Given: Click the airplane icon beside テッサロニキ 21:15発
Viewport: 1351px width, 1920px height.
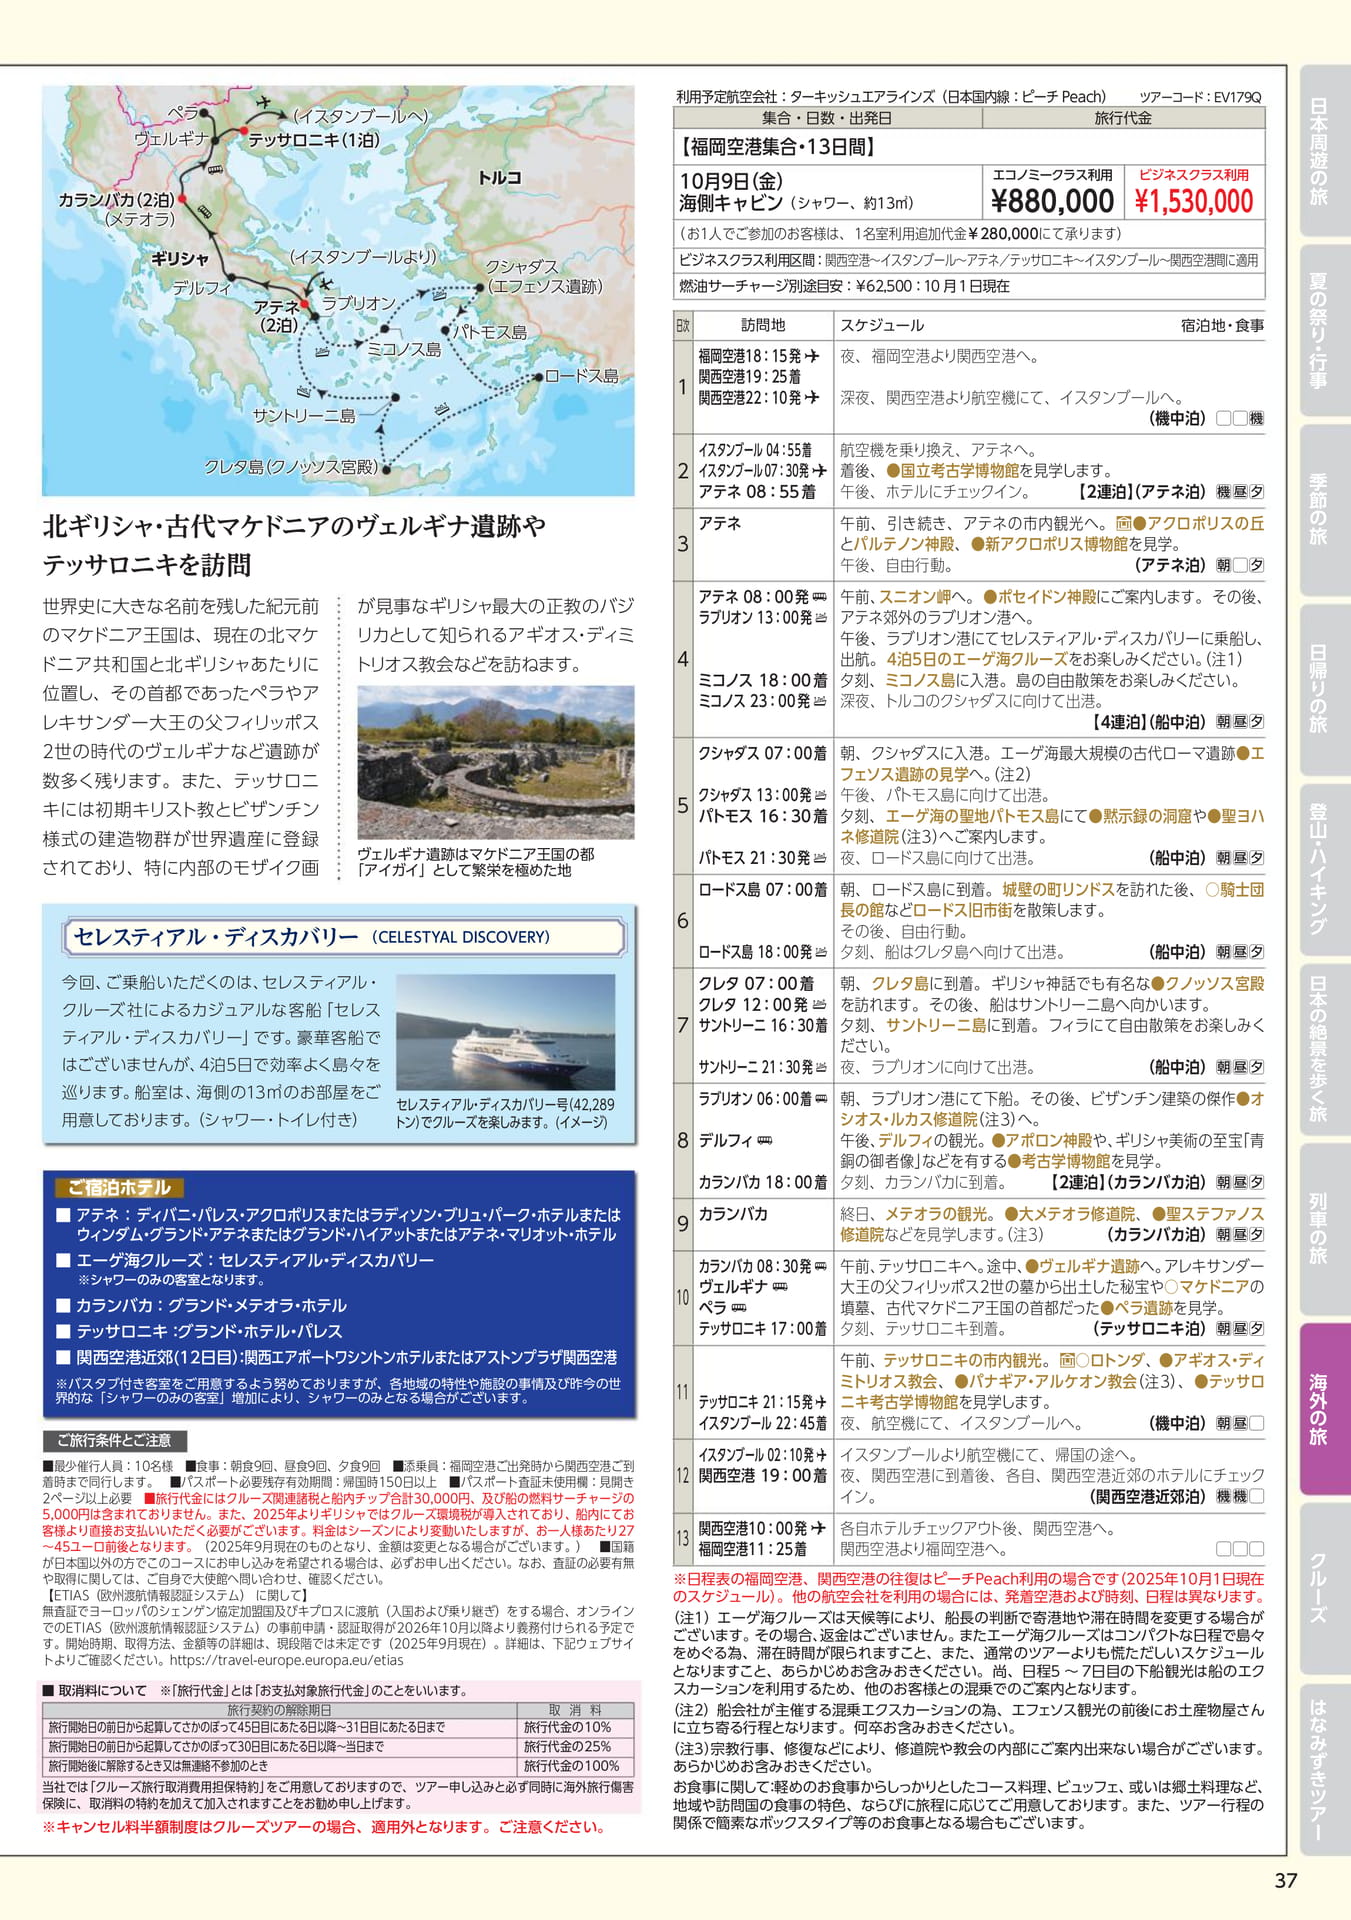Looking at the screenshot, I should coord(821,1402).
